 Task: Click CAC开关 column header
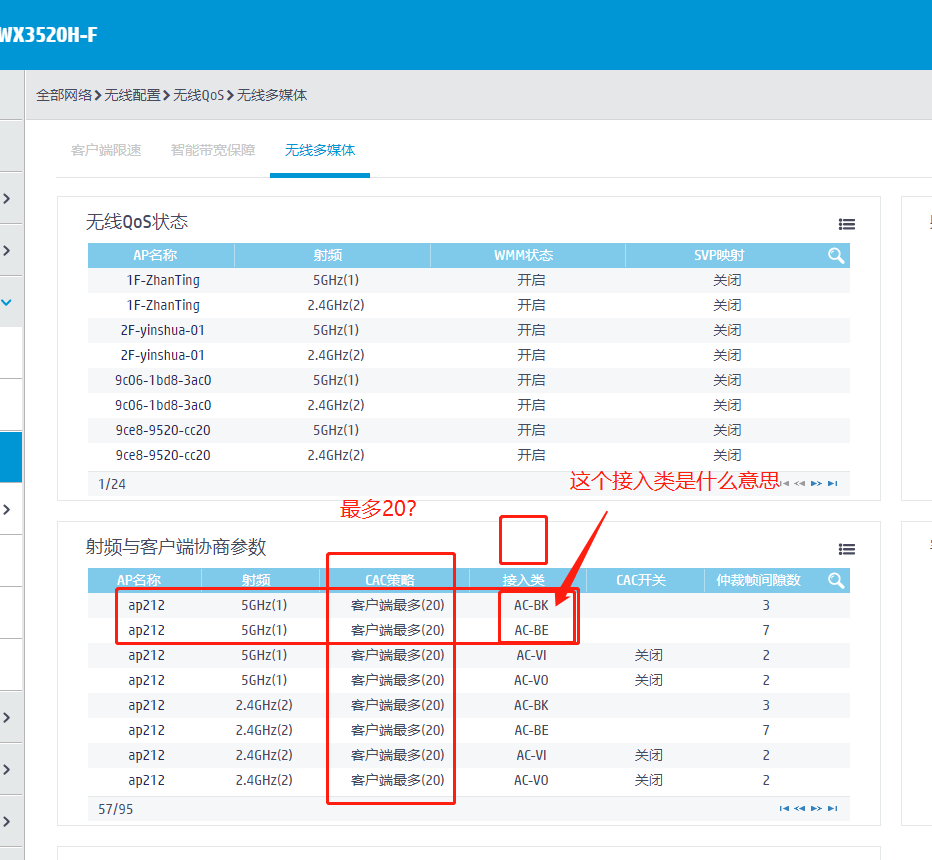pos(641,581)
